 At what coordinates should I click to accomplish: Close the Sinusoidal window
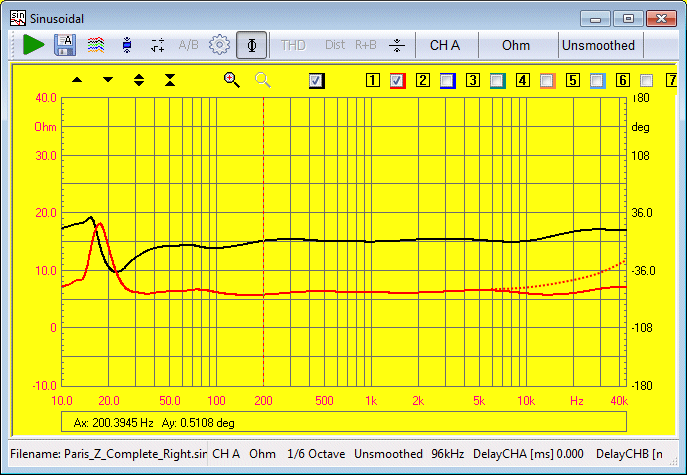pyautogui.click(x=661, y=19)
